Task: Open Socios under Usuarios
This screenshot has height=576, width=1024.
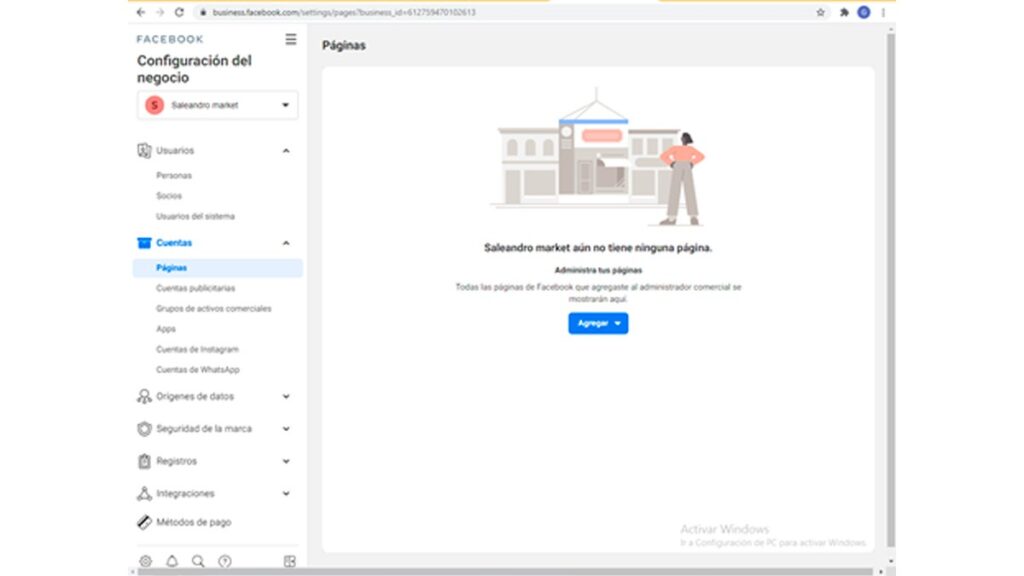Action: pos(168,196)
